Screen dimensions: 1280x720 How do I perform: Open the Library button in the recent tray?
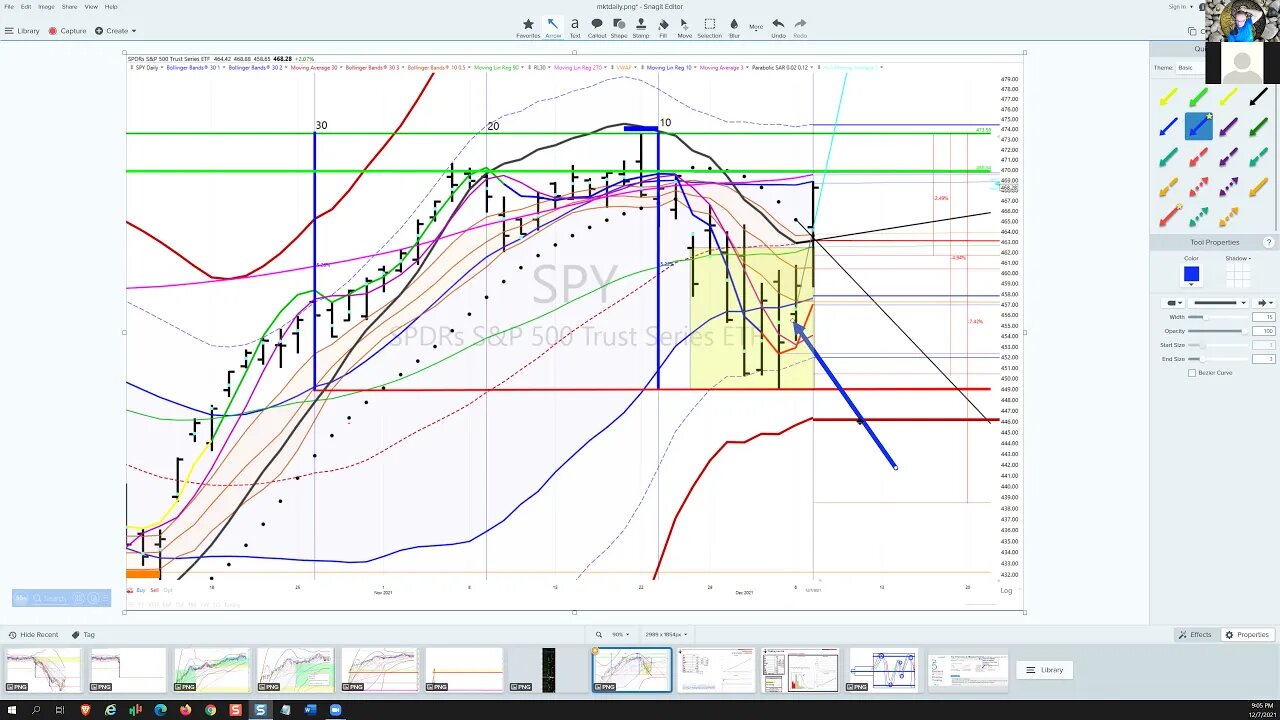(x=1045, y=670)
